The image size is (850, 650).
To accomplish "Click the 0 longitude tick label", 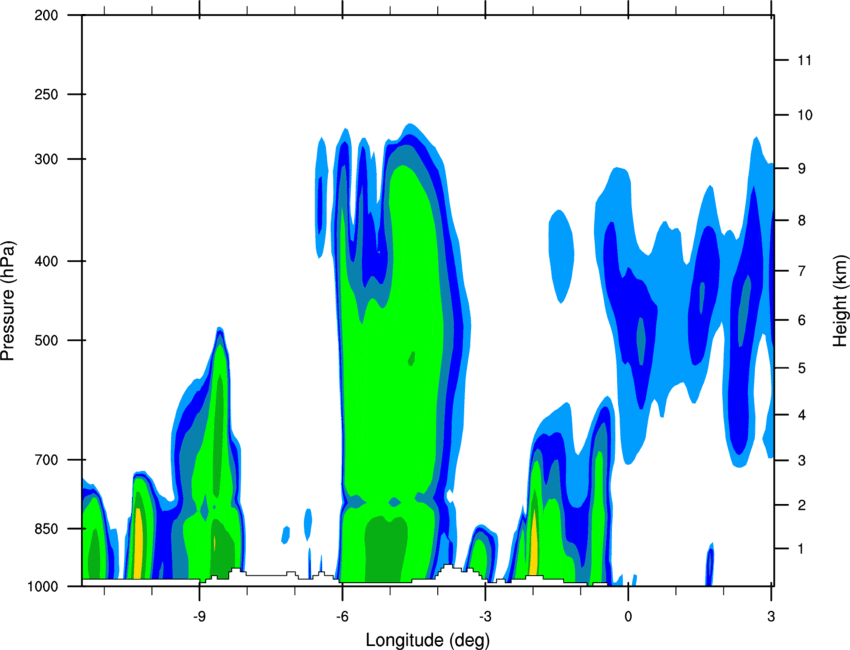I will [628, 617].
